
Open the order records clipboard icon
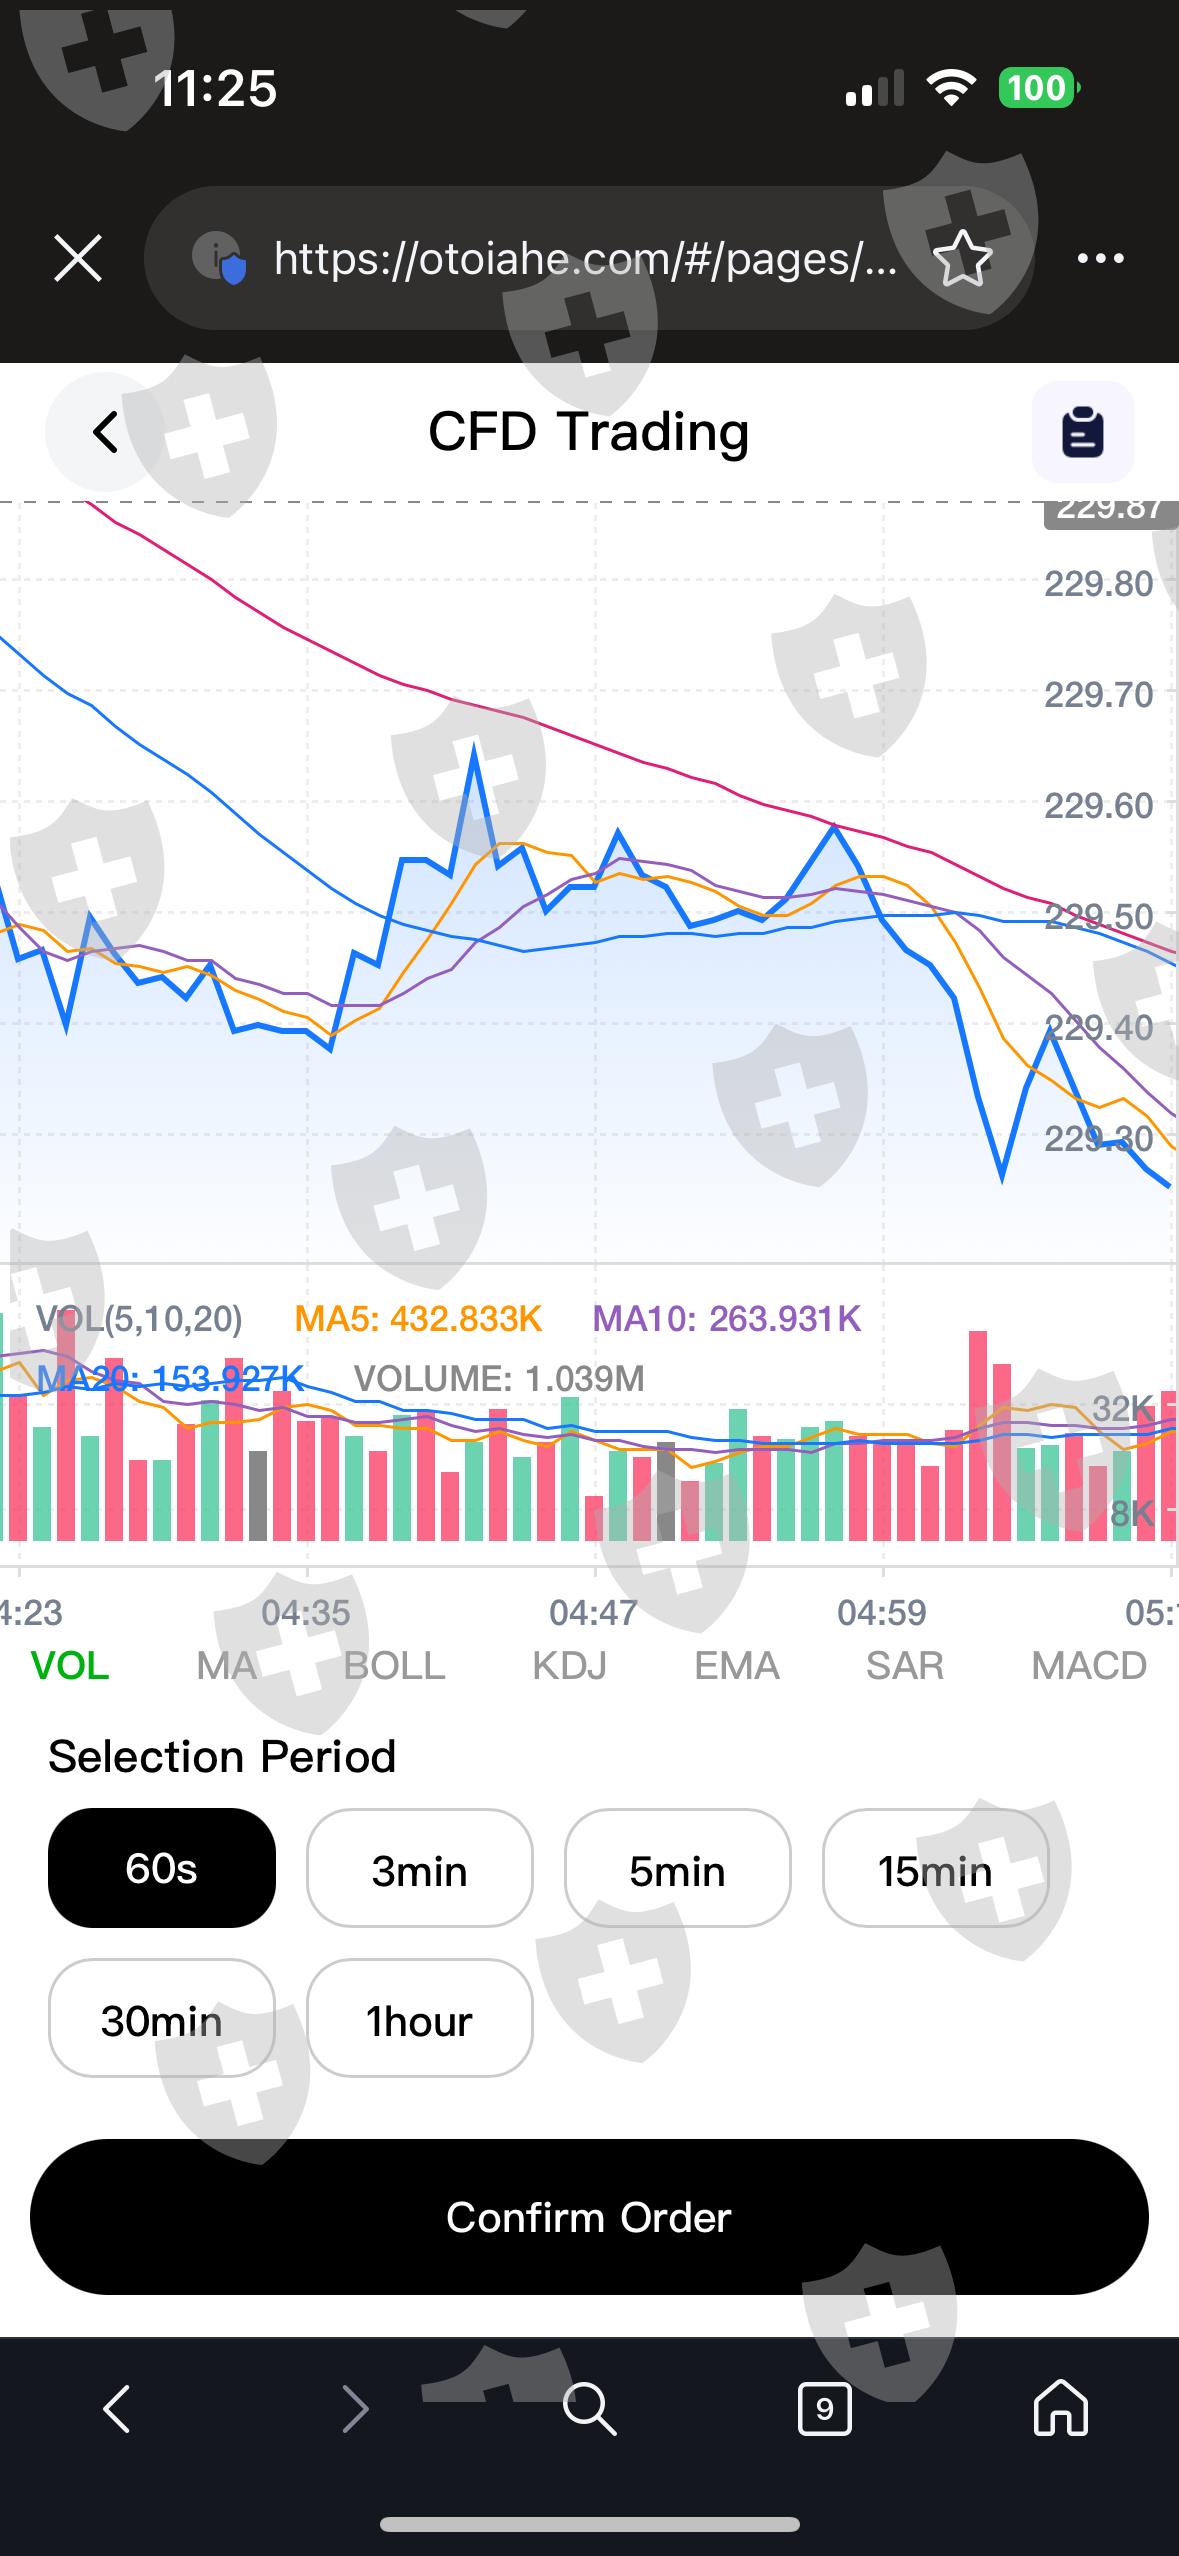point(1082,432)
